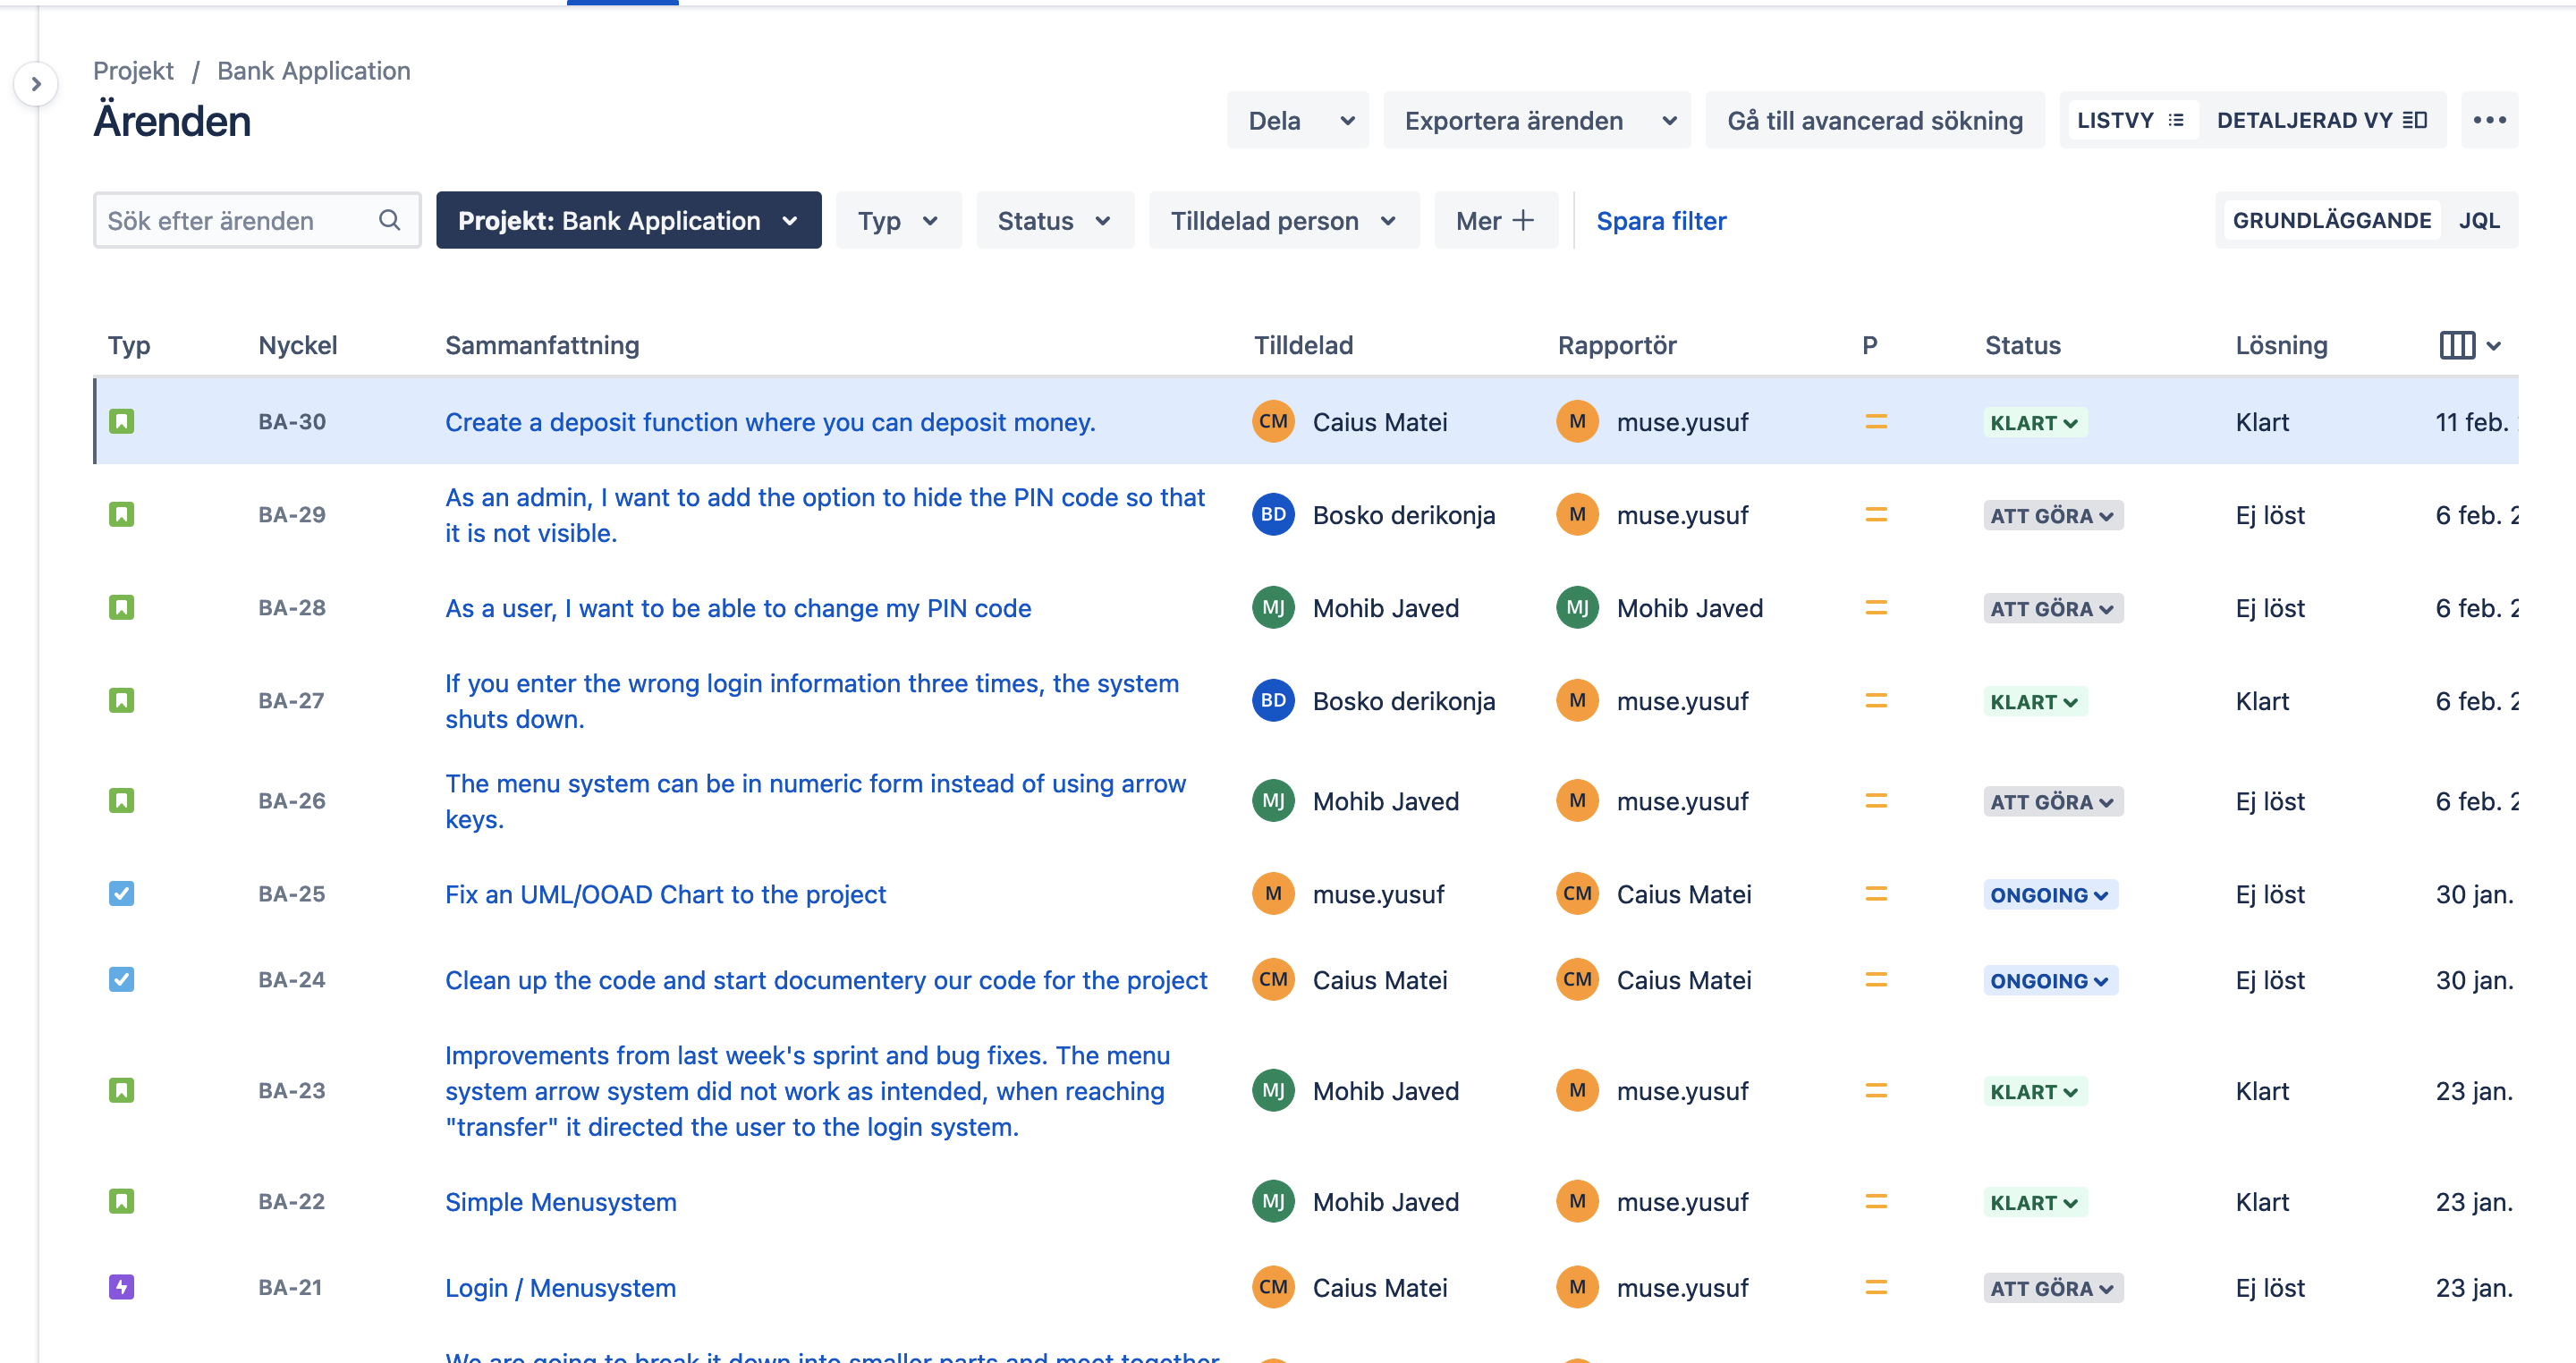Click the story type icon for BA-30
The height and width of the screenshot is (1363, 2576).
(x=121, y=421)
